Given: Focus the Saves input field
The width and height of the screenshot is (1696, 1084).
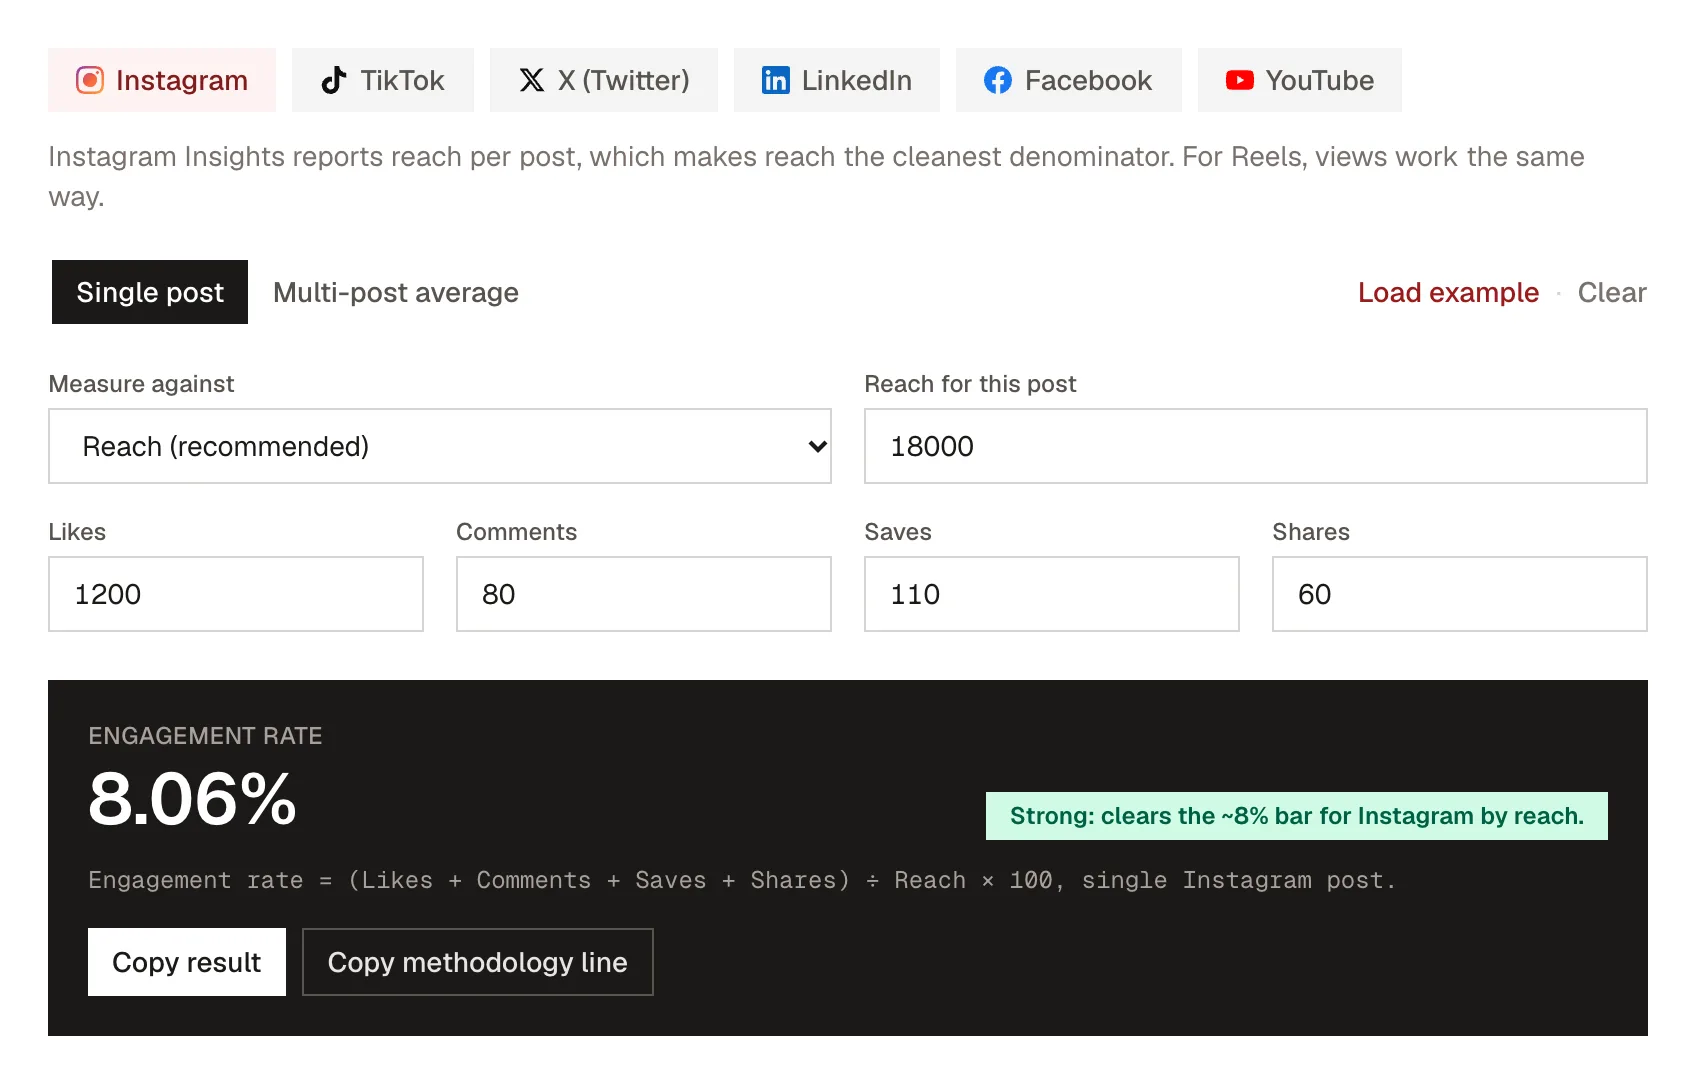Looking at the screenshot, I should pyautogui.click(x=1052, y=594).
